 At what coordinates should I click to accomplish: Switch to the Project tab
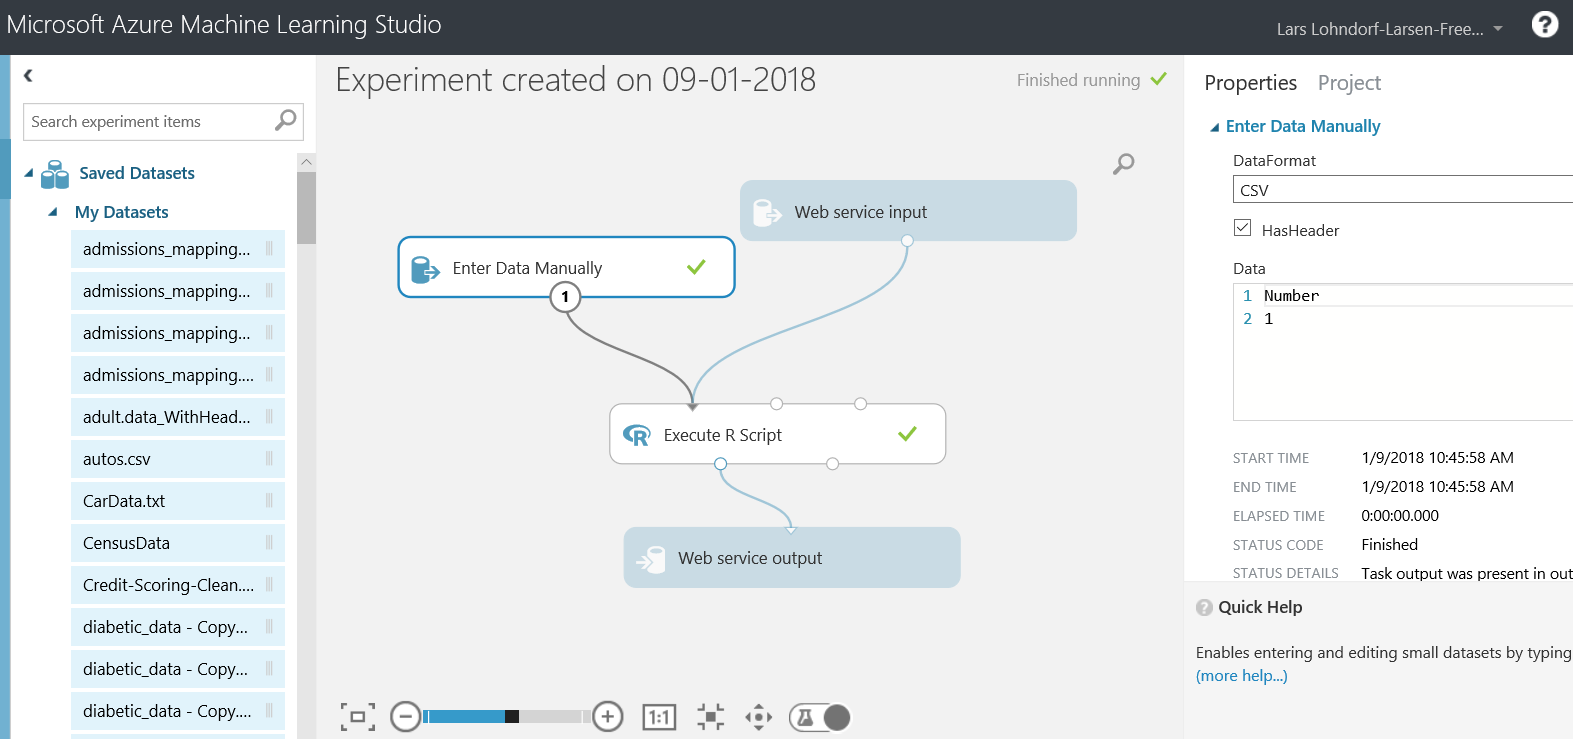tap(1349, 83)
